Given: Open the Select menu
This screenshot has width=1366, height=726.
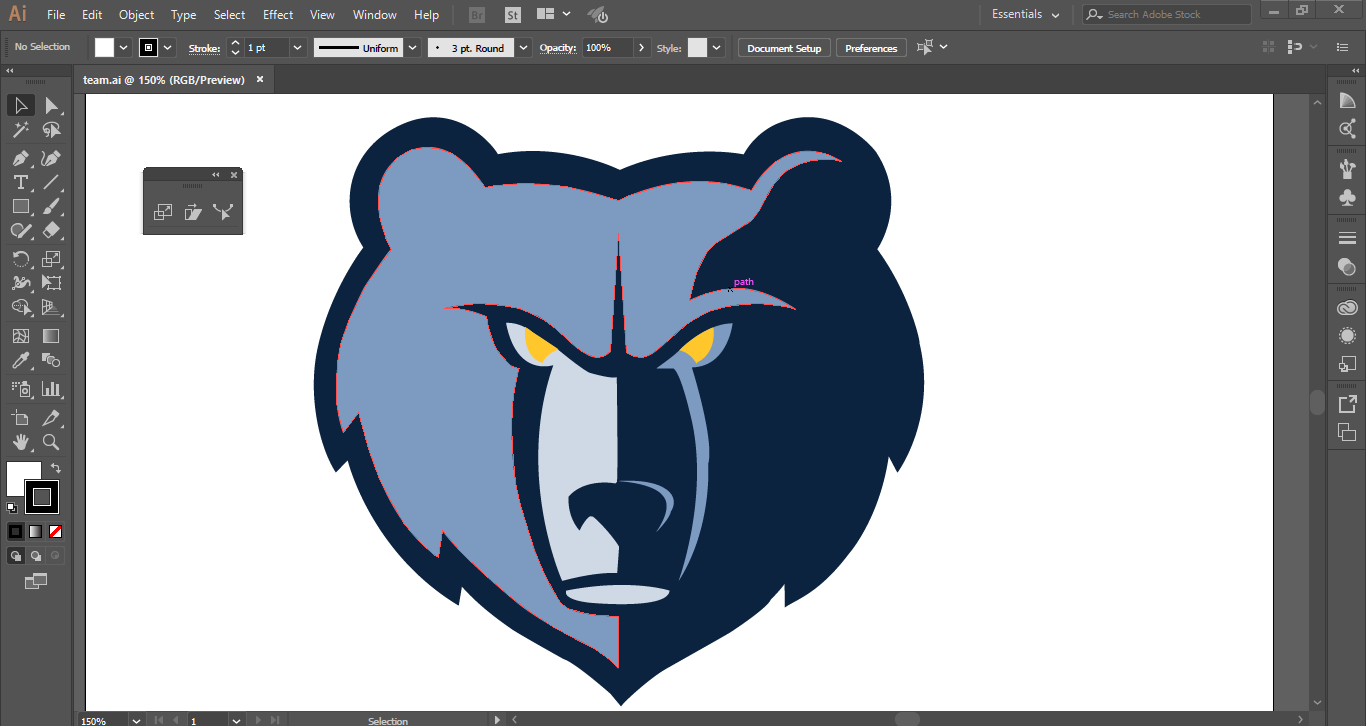Looking at the screenshot, I should click(229, 15).
